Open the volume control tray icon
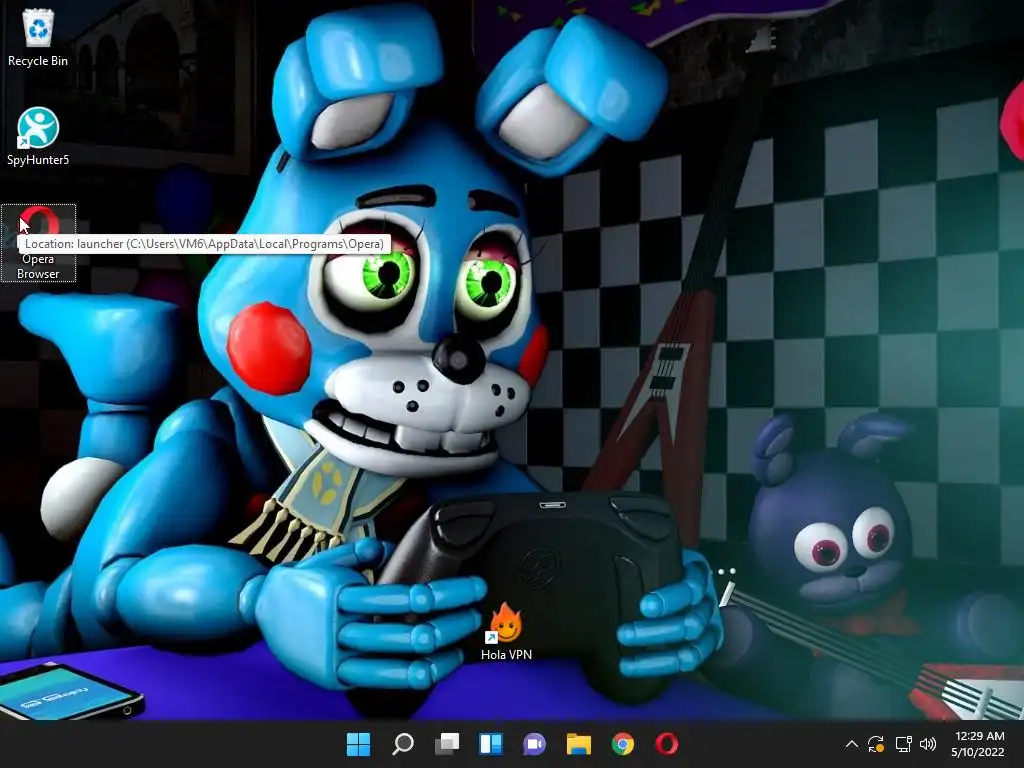Viewport: 1024px width, 768px height. click(927, 744)
